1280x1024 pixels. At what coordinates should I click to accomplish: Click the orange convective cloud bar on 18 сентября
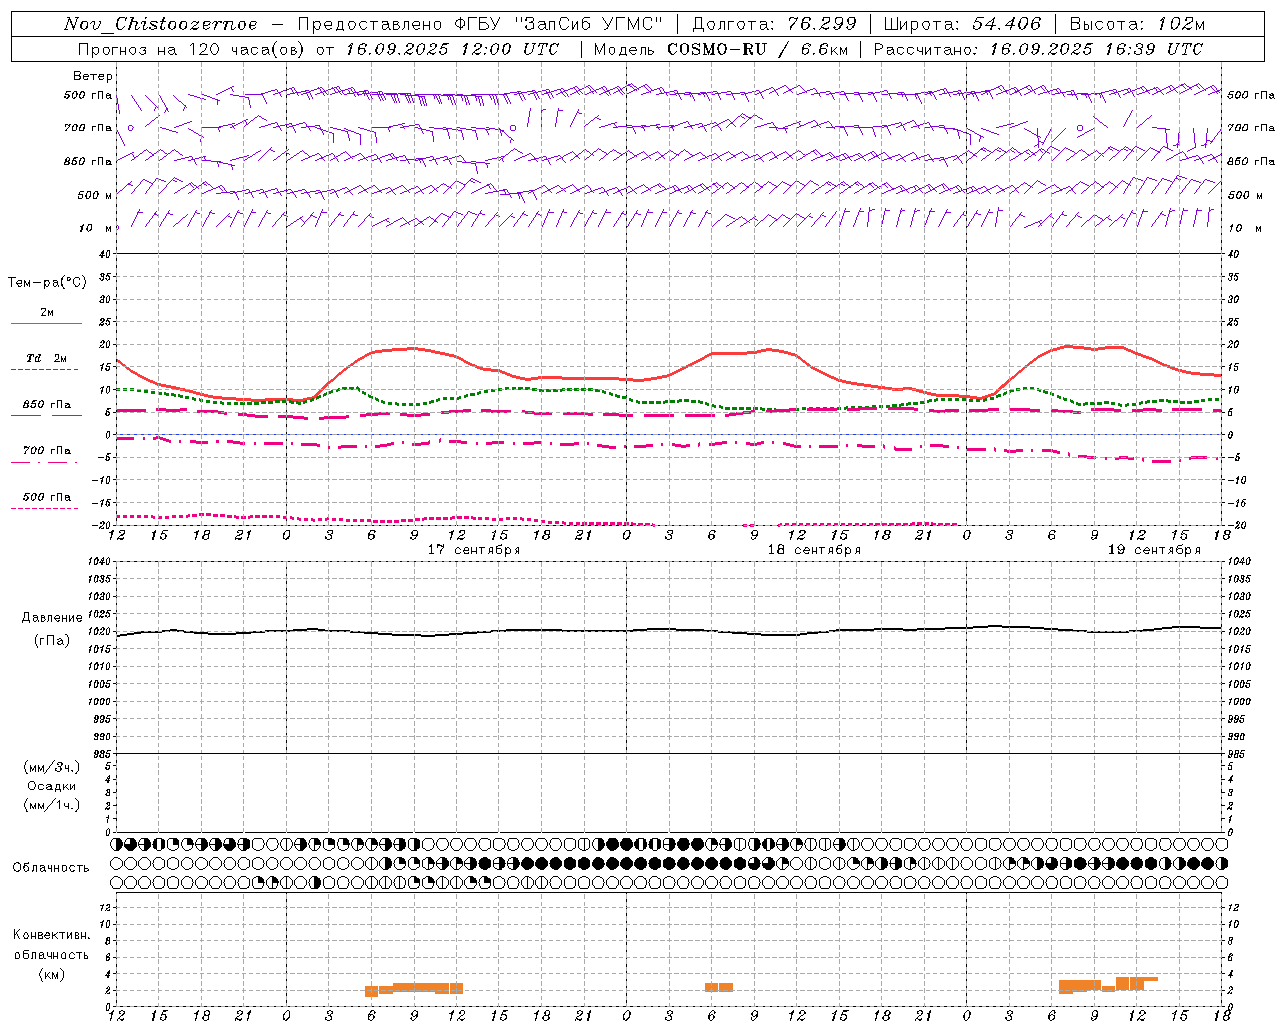[x=719, y=987]
